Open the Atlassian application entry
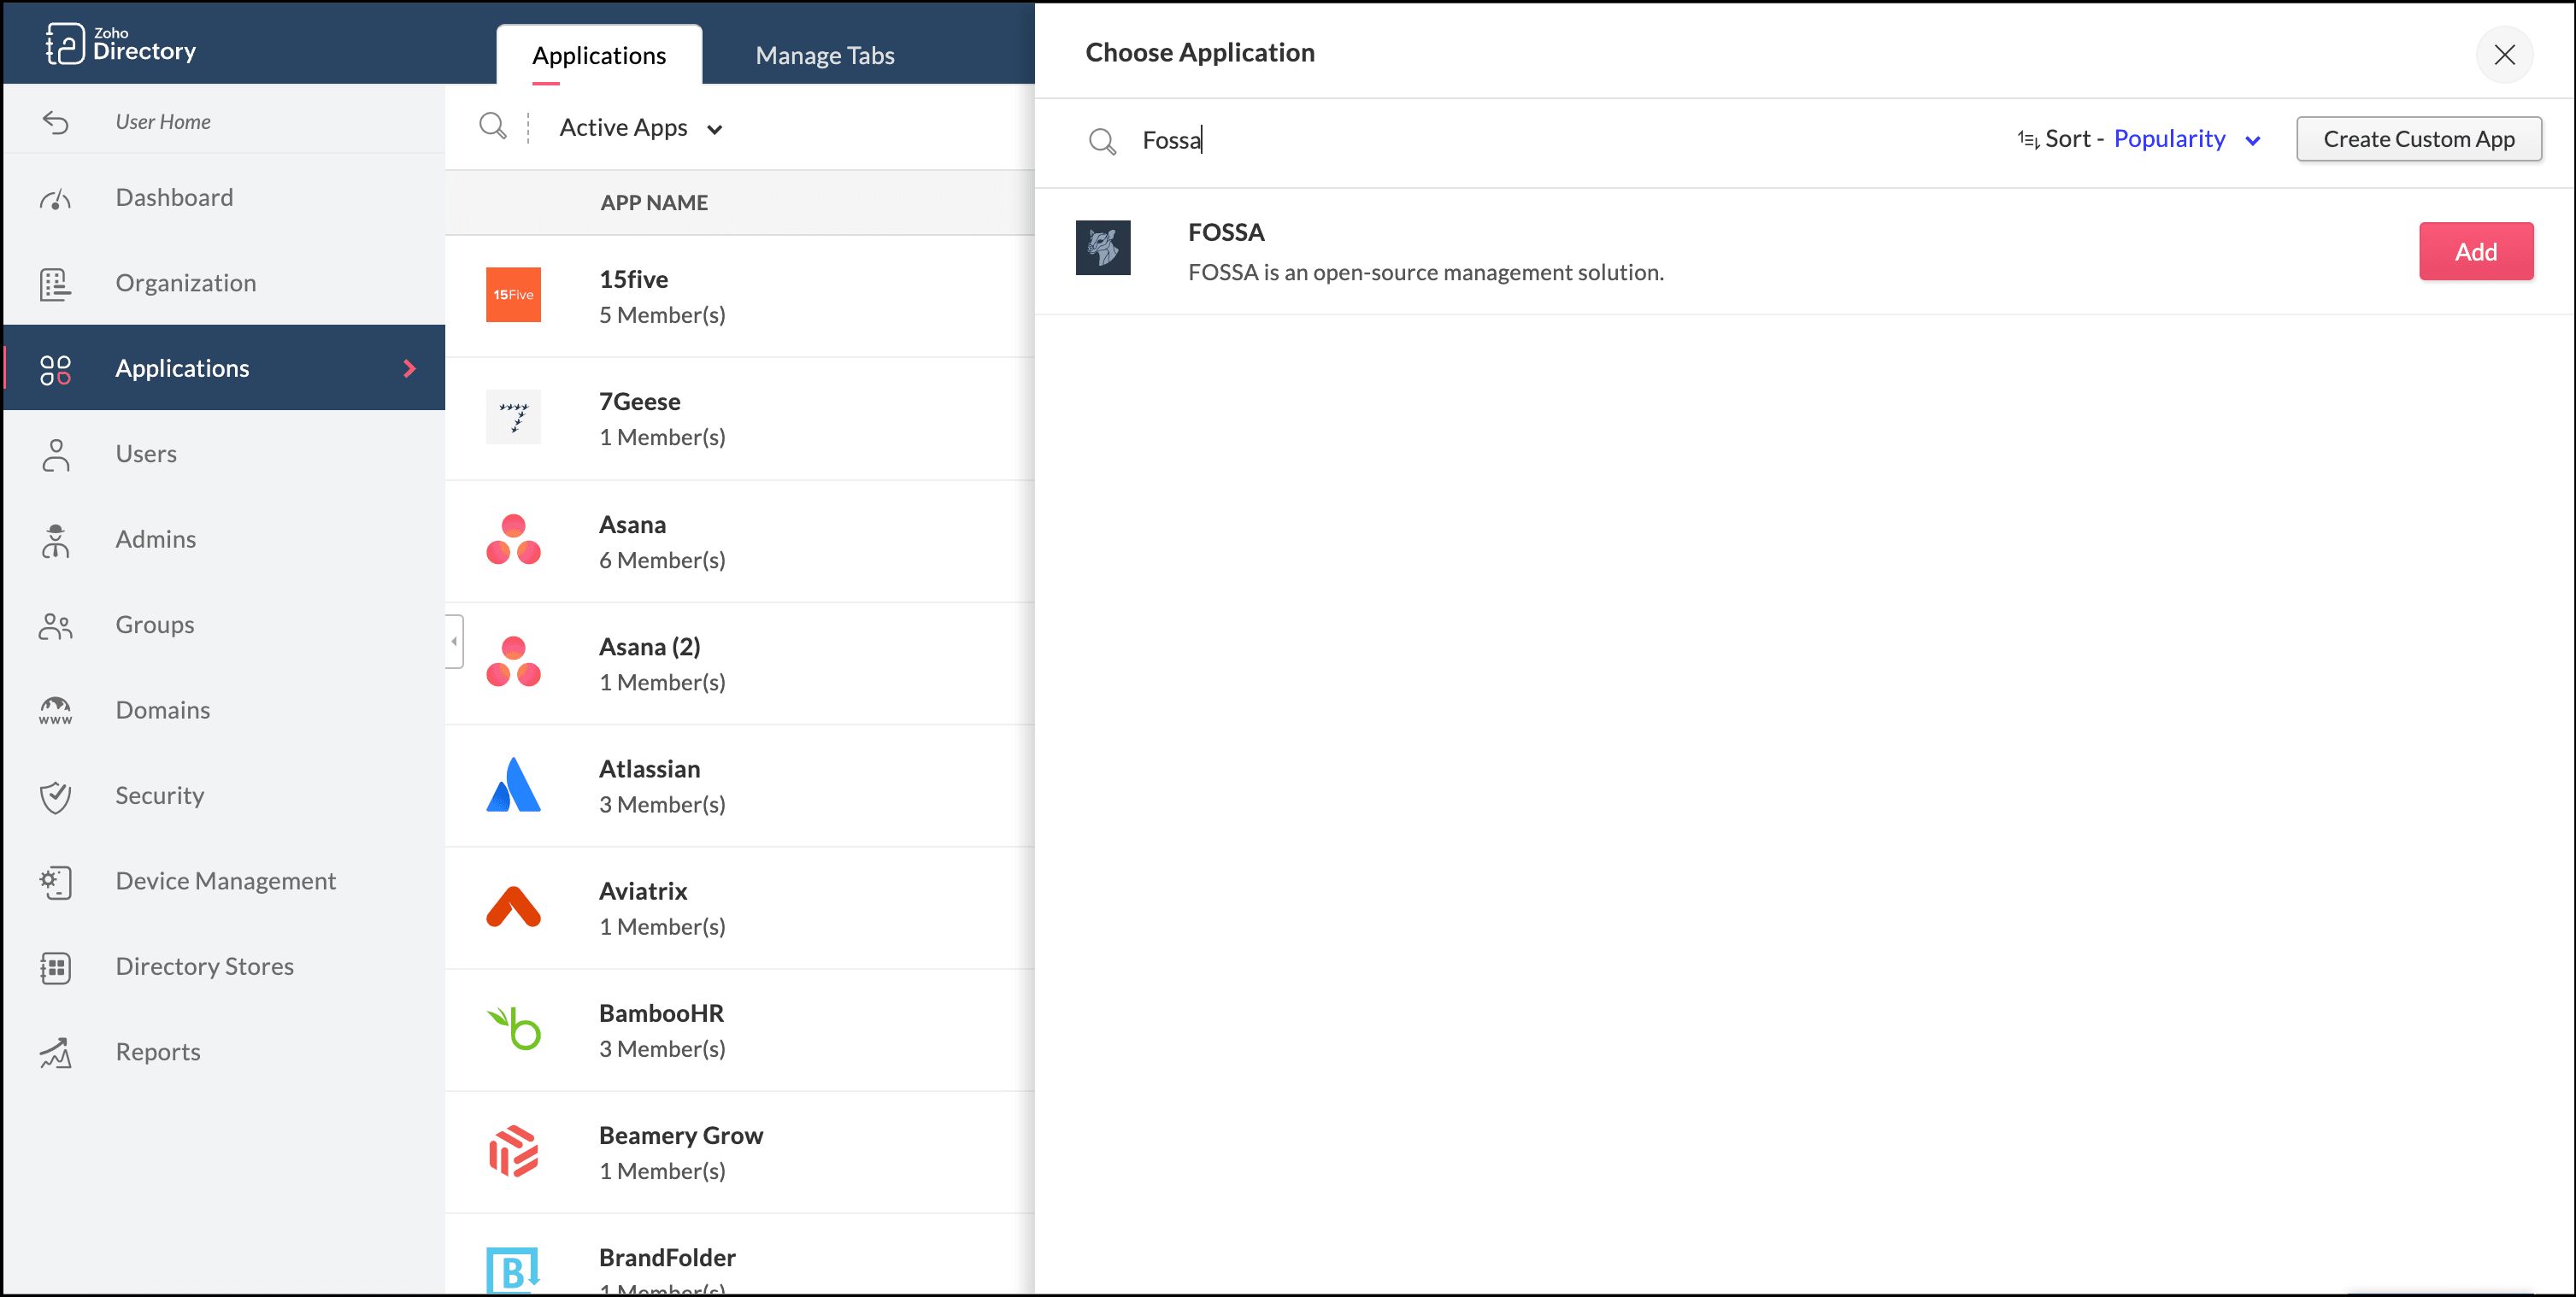The width and height of the screenshot is (2576, 1297). 740,786
